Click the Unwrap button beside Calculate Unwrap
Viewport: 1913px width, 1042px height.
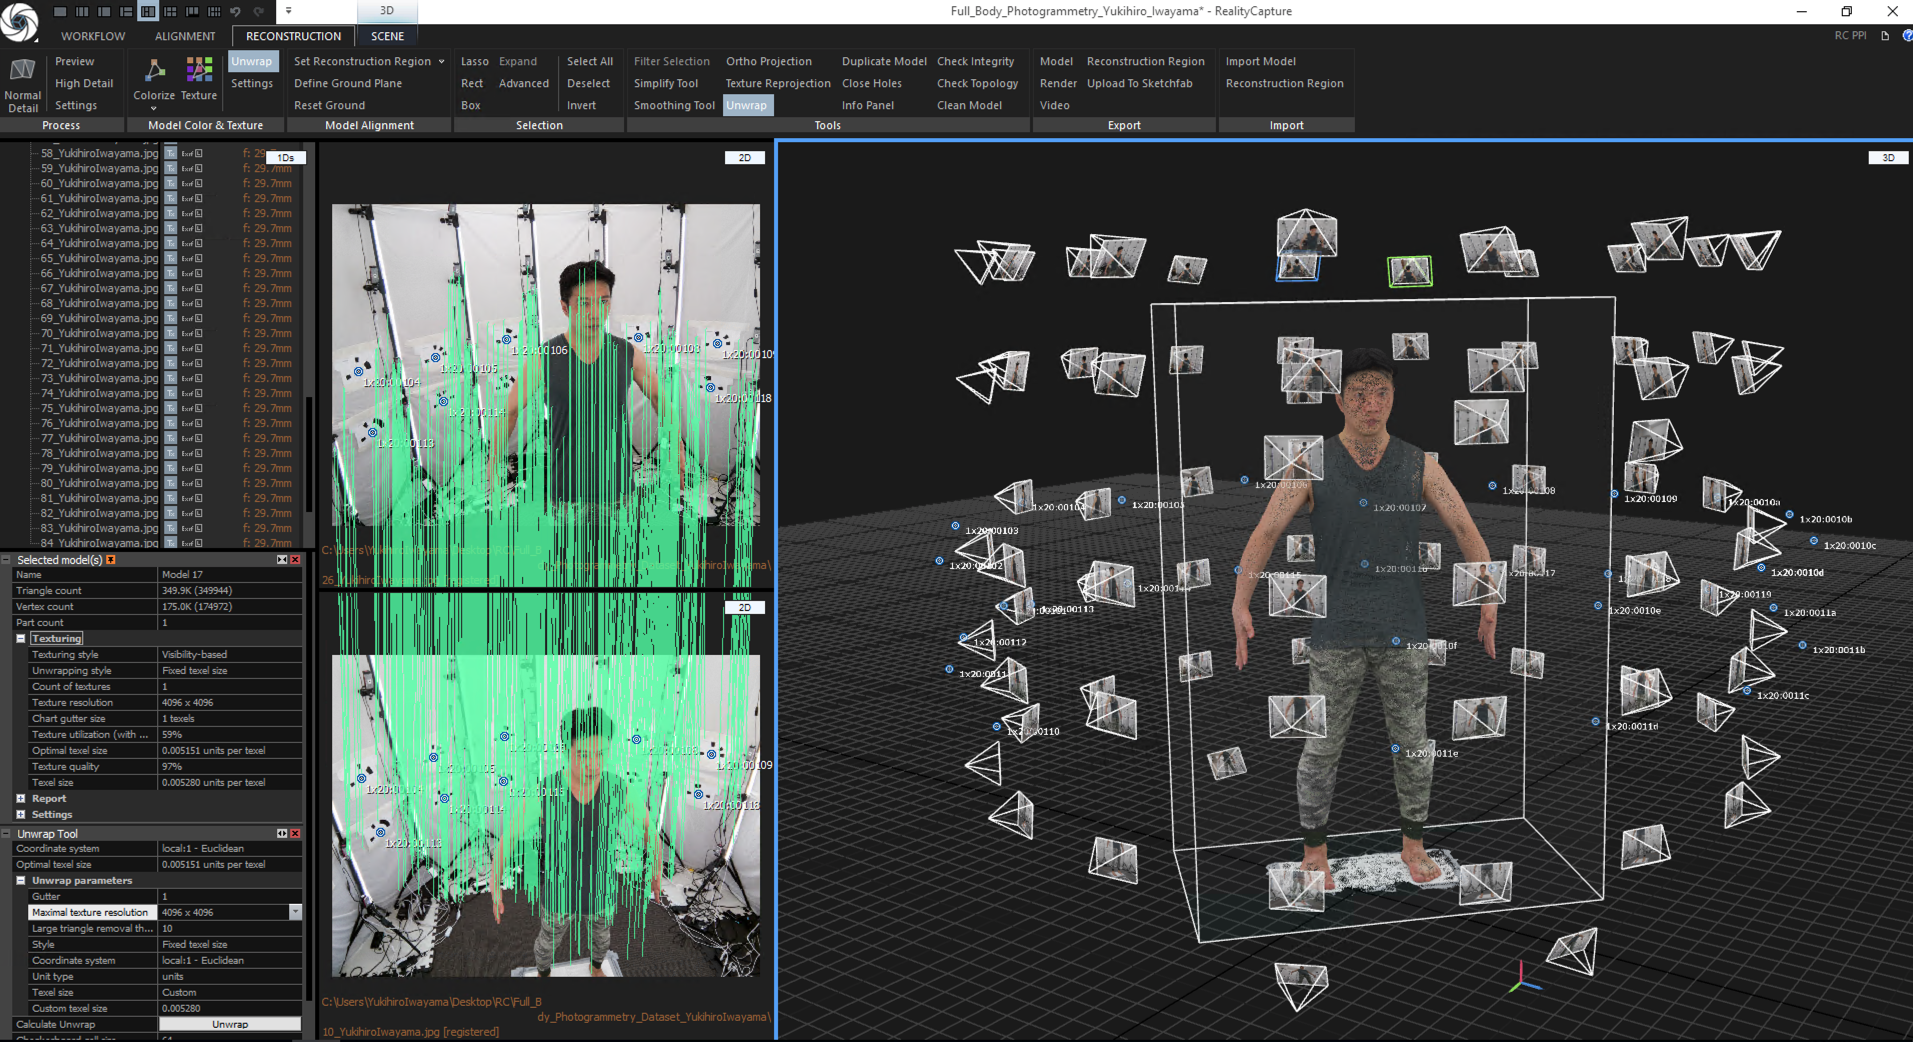[x=230, y=1024]
